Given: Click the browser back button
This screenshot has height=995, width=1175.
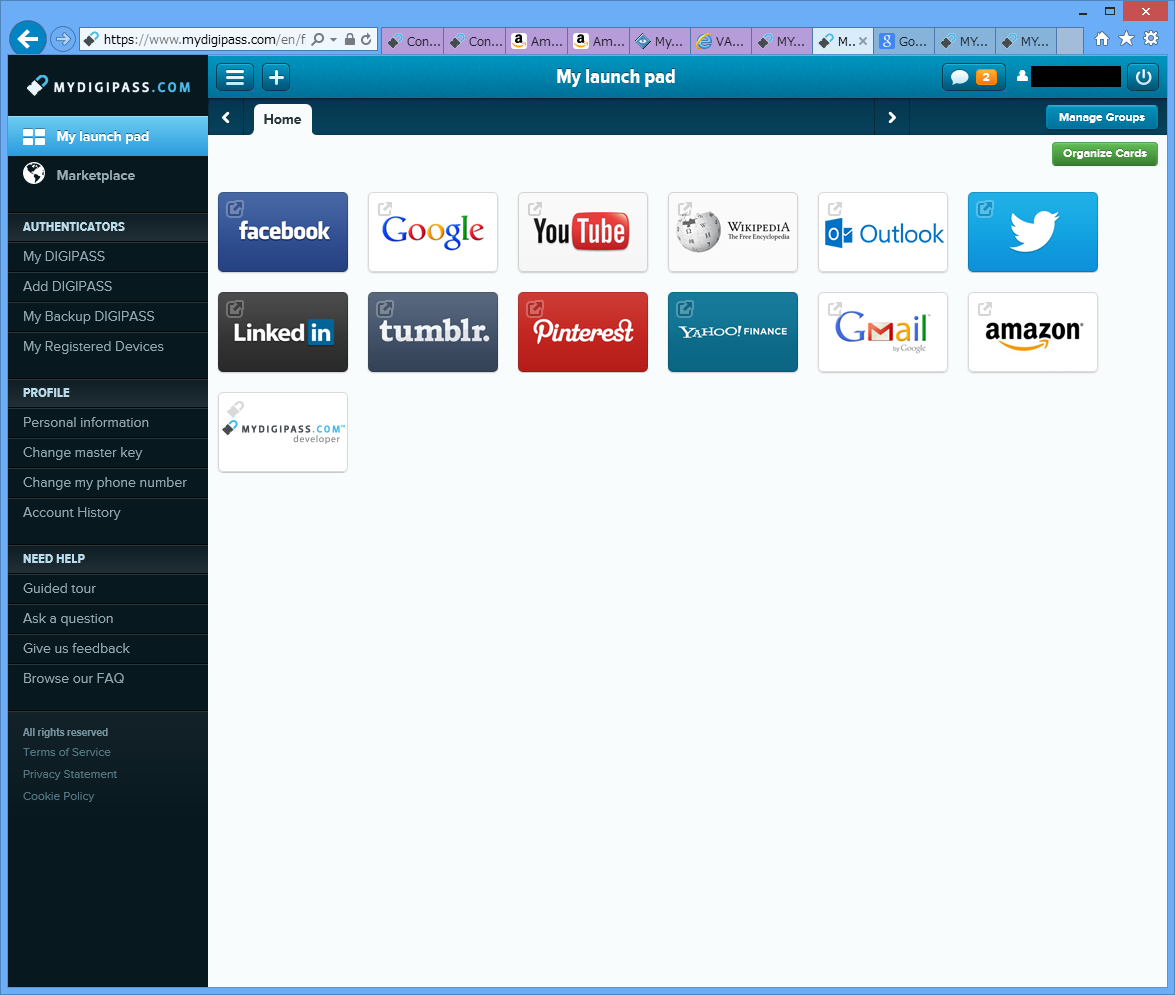Looking at the screenshot, I should (x=28, y=39).
